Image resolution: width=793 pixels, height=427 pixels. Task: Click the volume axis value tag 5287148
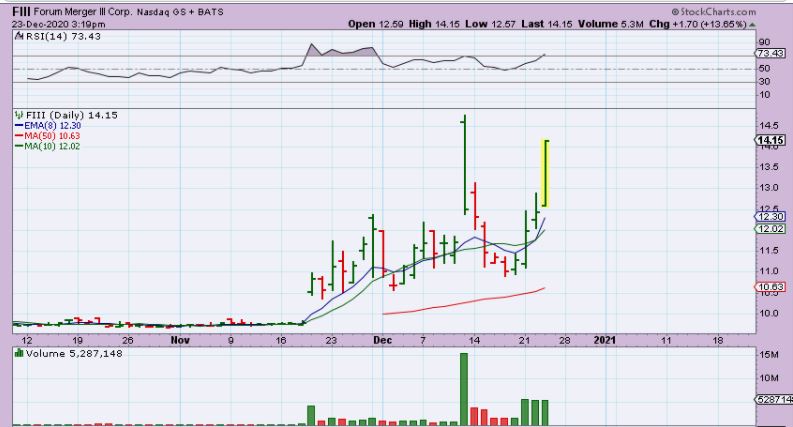point(774,400)
